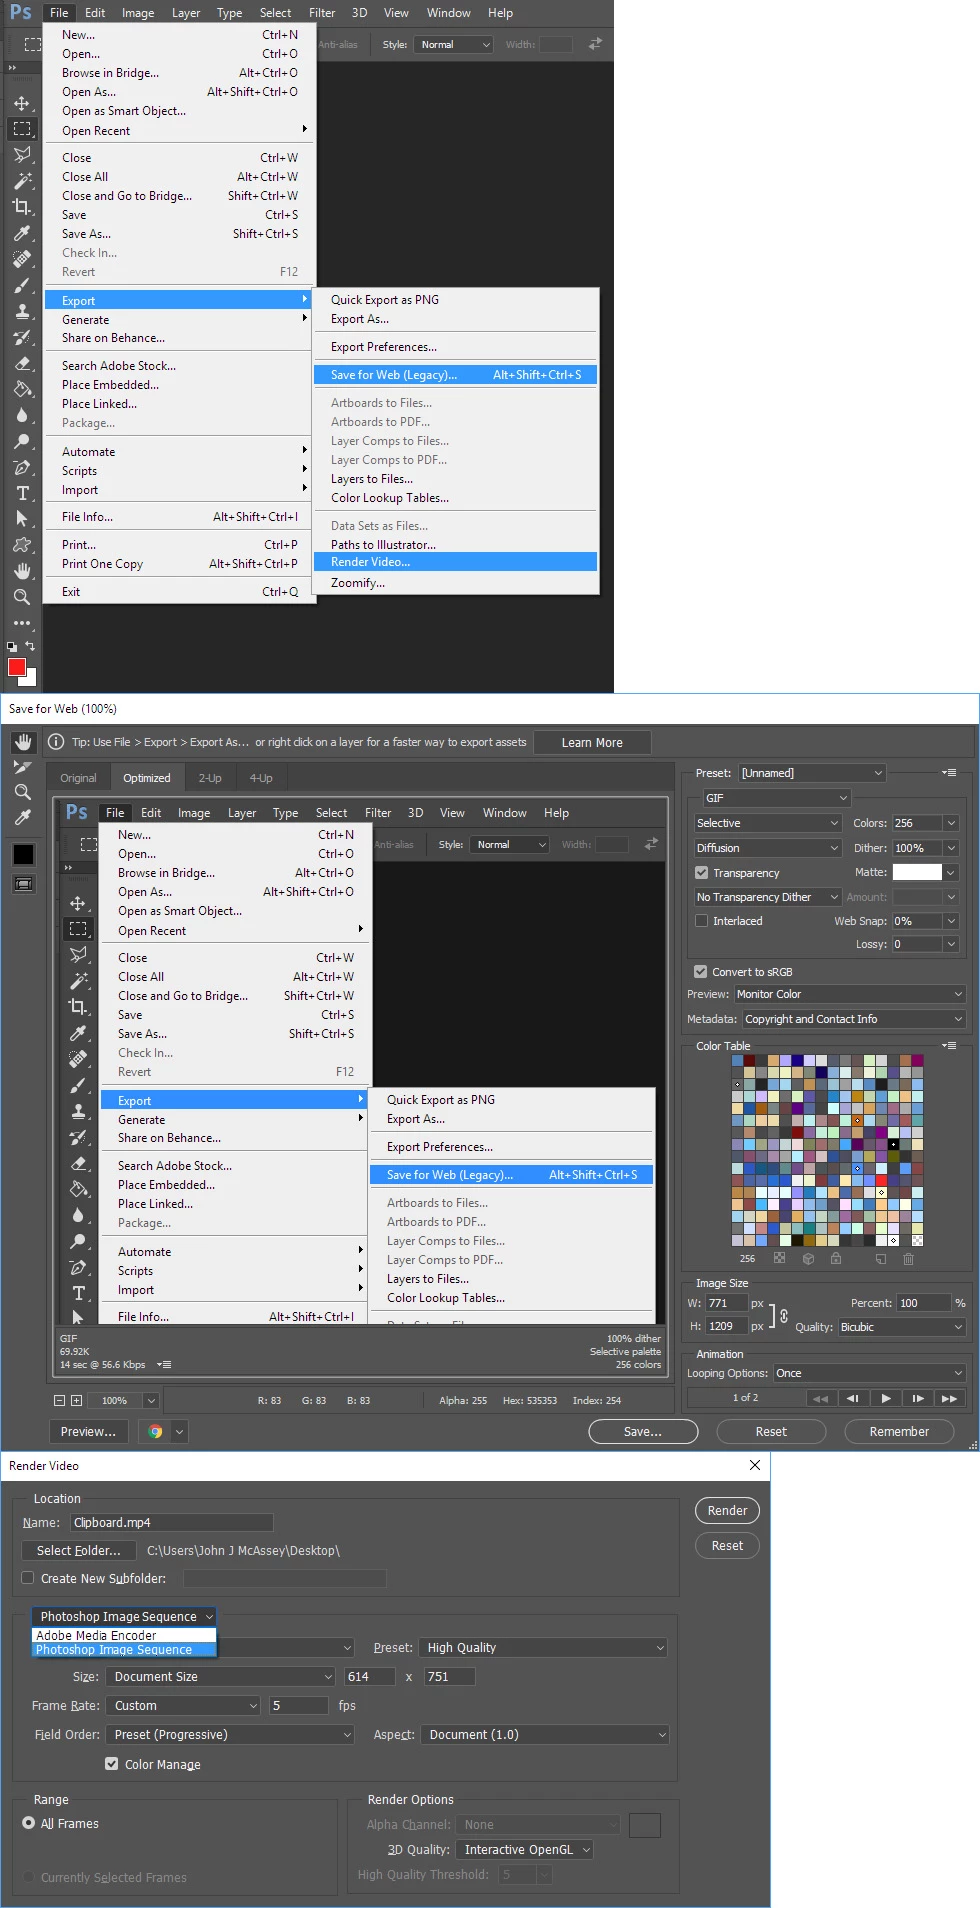
Task: Open the Metadata Copyright and Contact Info dropdown
Action: coord(854,1019)
